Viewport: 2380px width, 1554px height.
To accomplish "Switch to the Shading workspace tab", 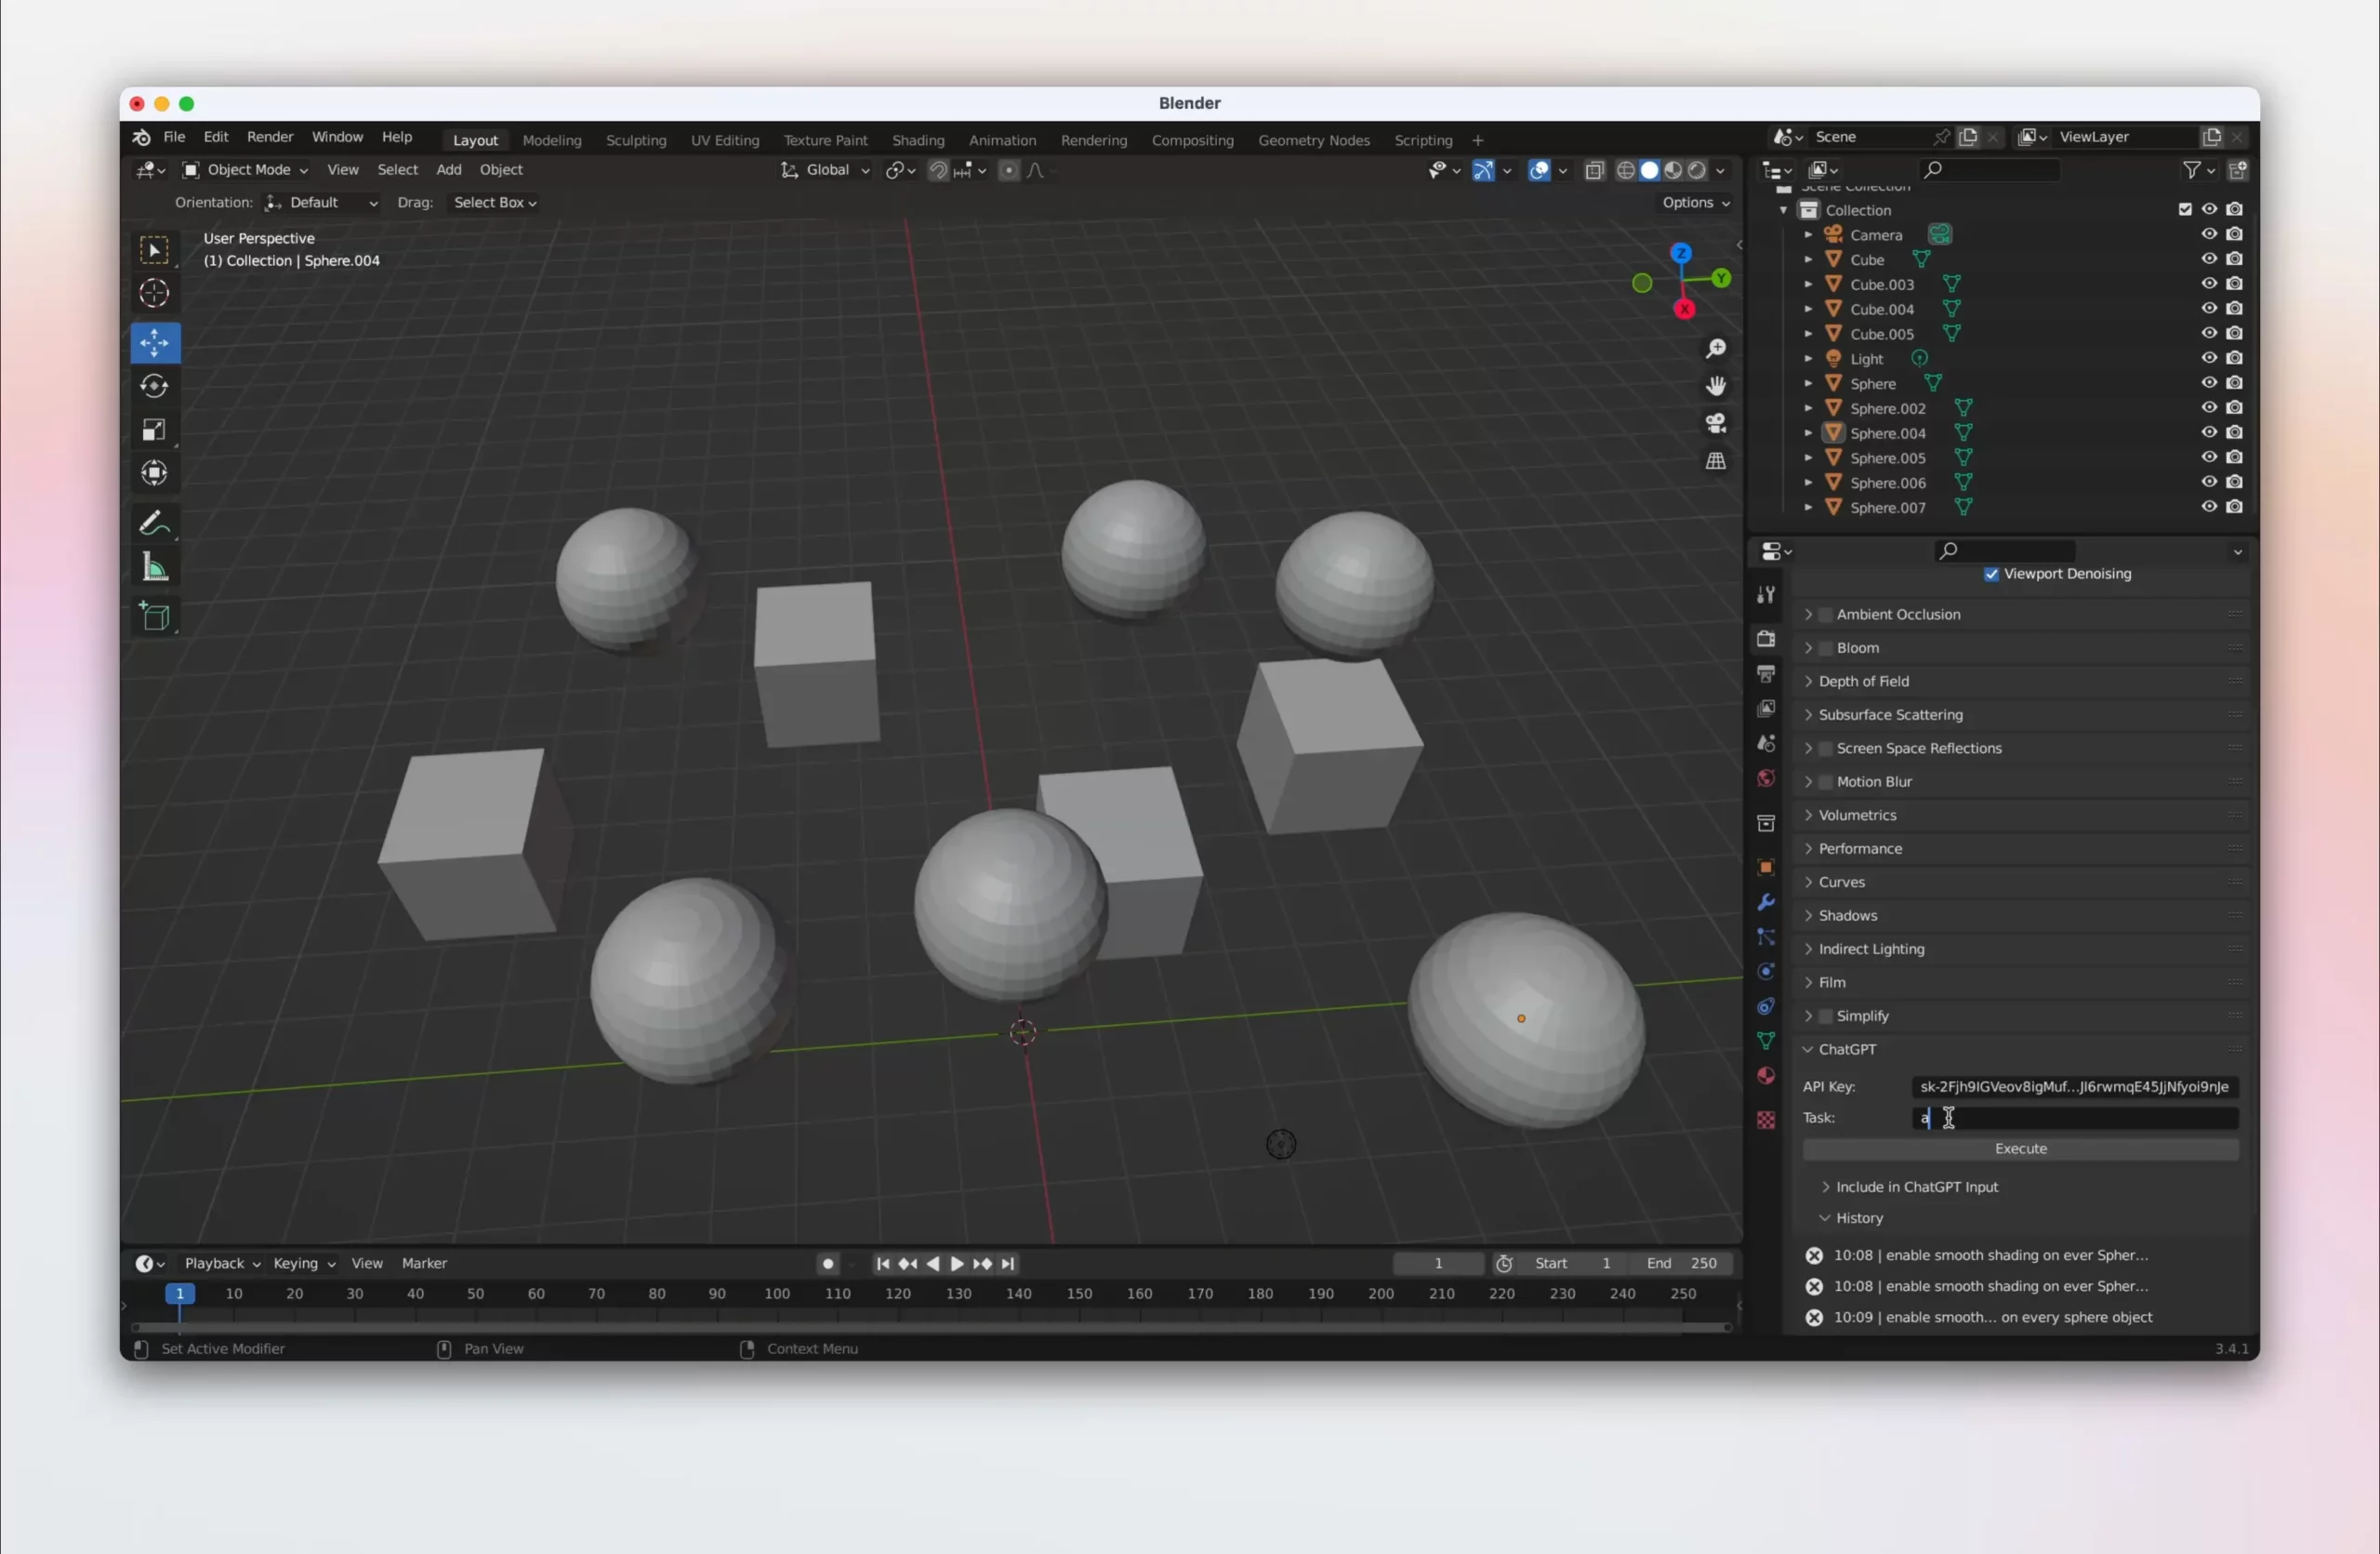I will 917,140.
